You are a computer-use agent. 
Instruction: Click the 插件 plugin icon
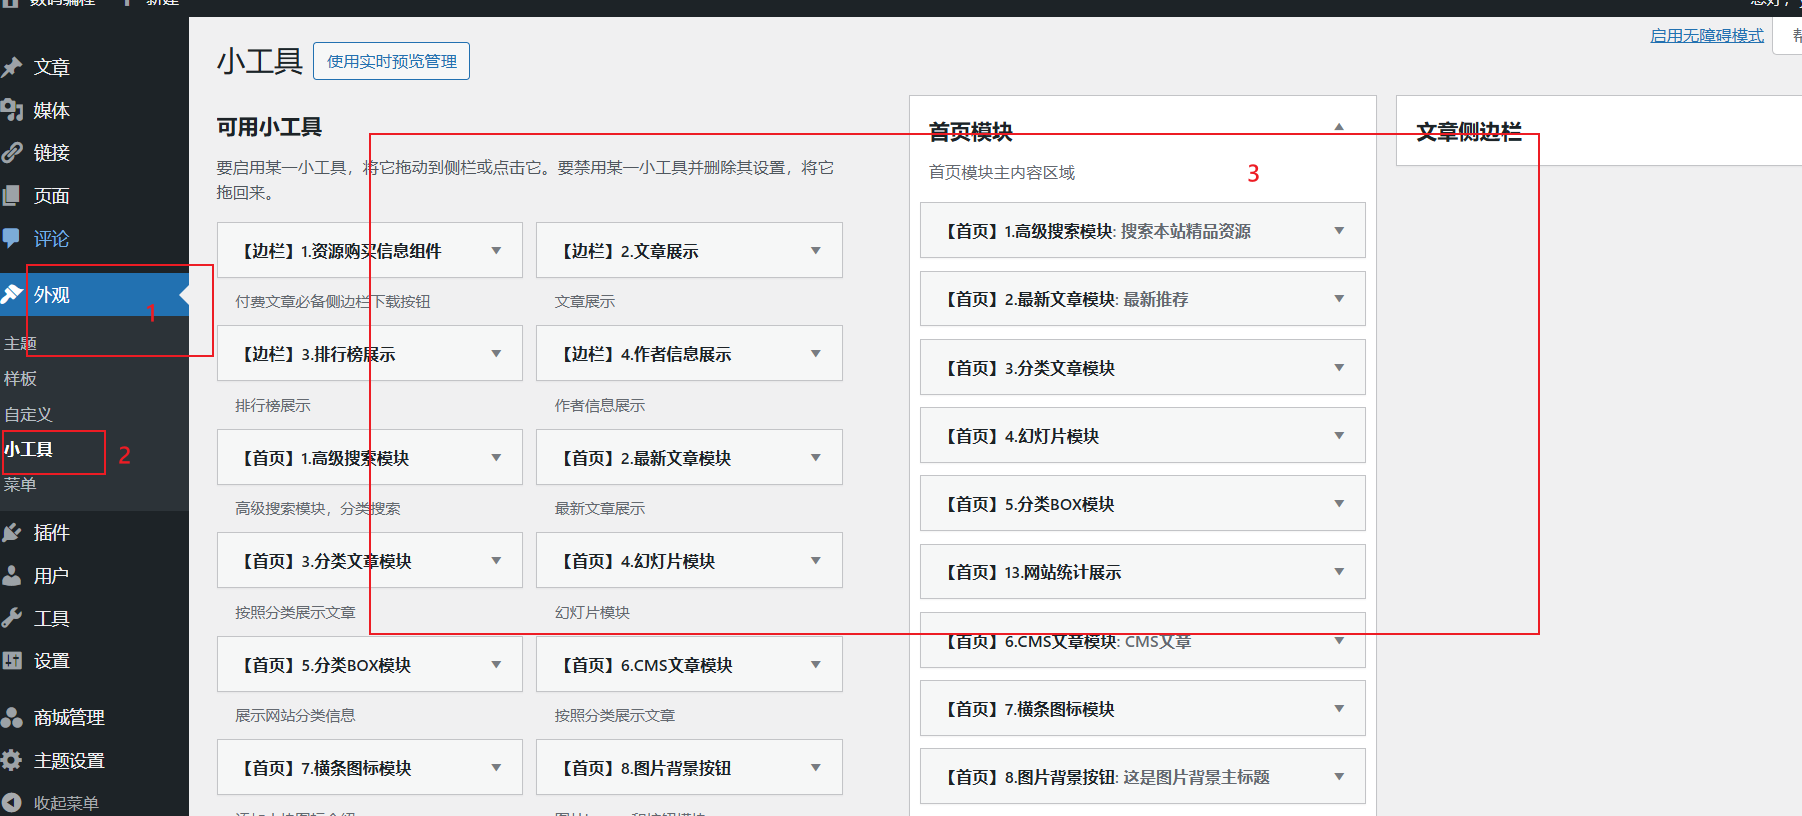(x=12, y=533)
